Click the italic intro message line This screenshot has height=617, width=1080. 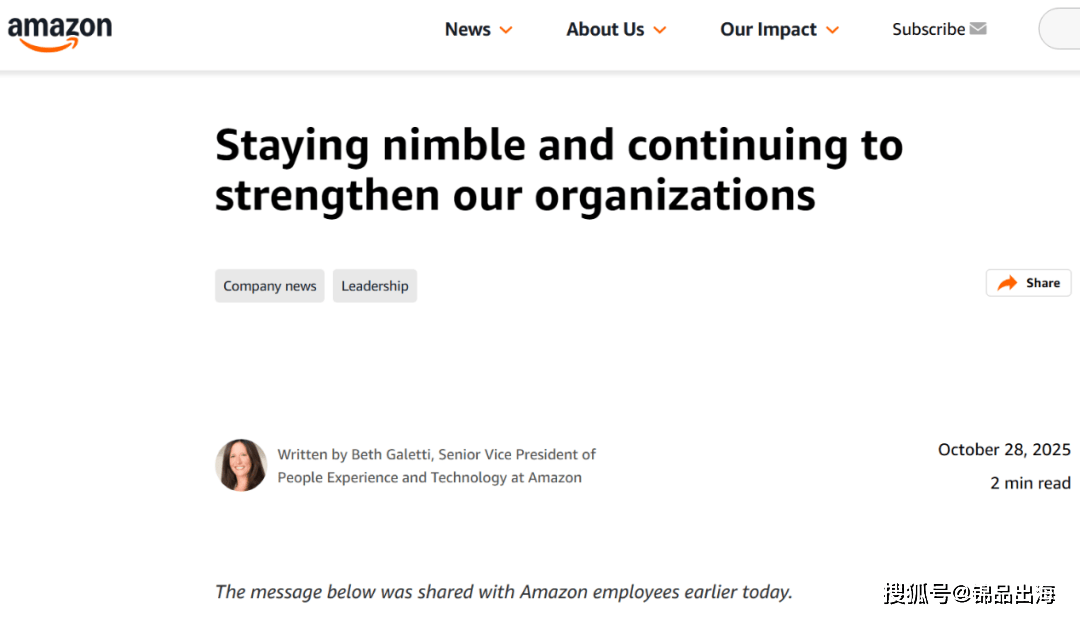[x=503, y=592]
